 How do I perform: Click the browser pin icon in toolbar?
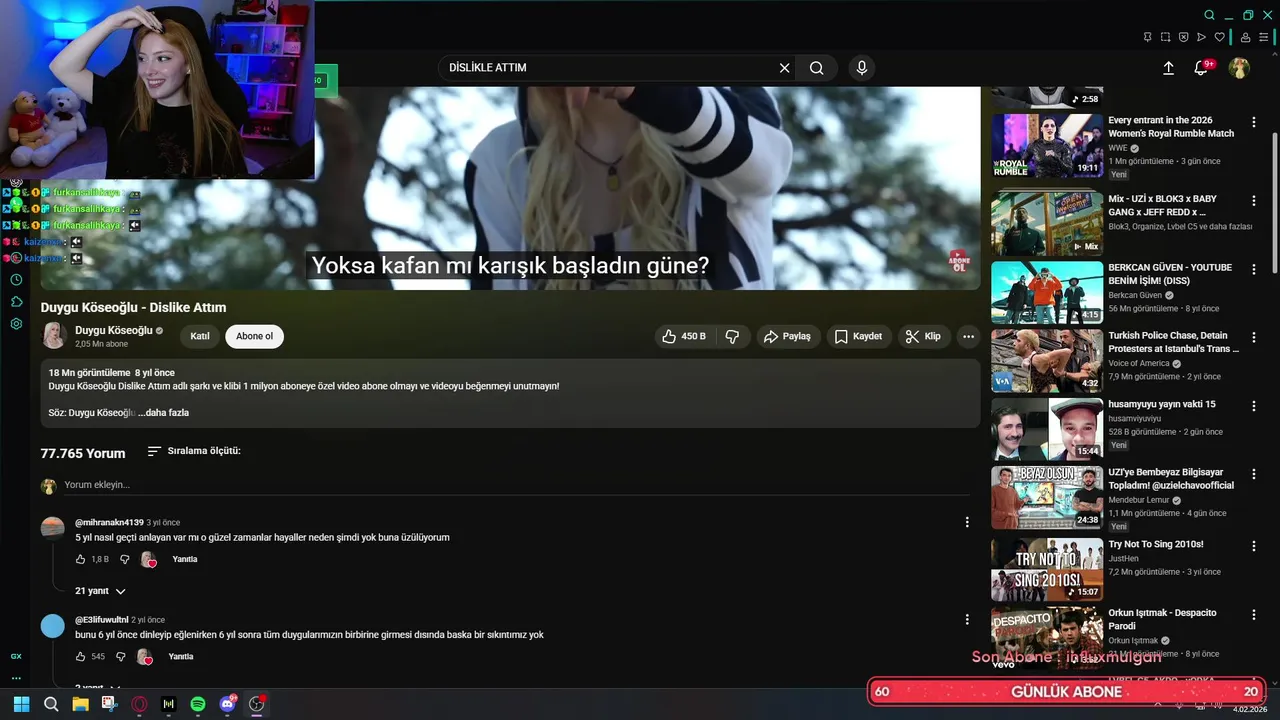[x=1147, y=37]
